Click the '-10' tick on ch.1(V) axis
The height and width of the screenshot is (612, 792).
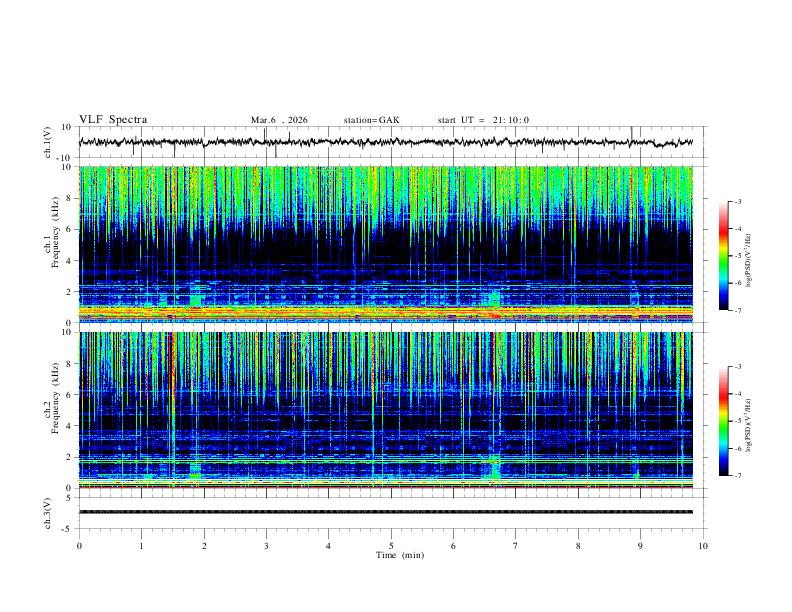pos(66,158)
